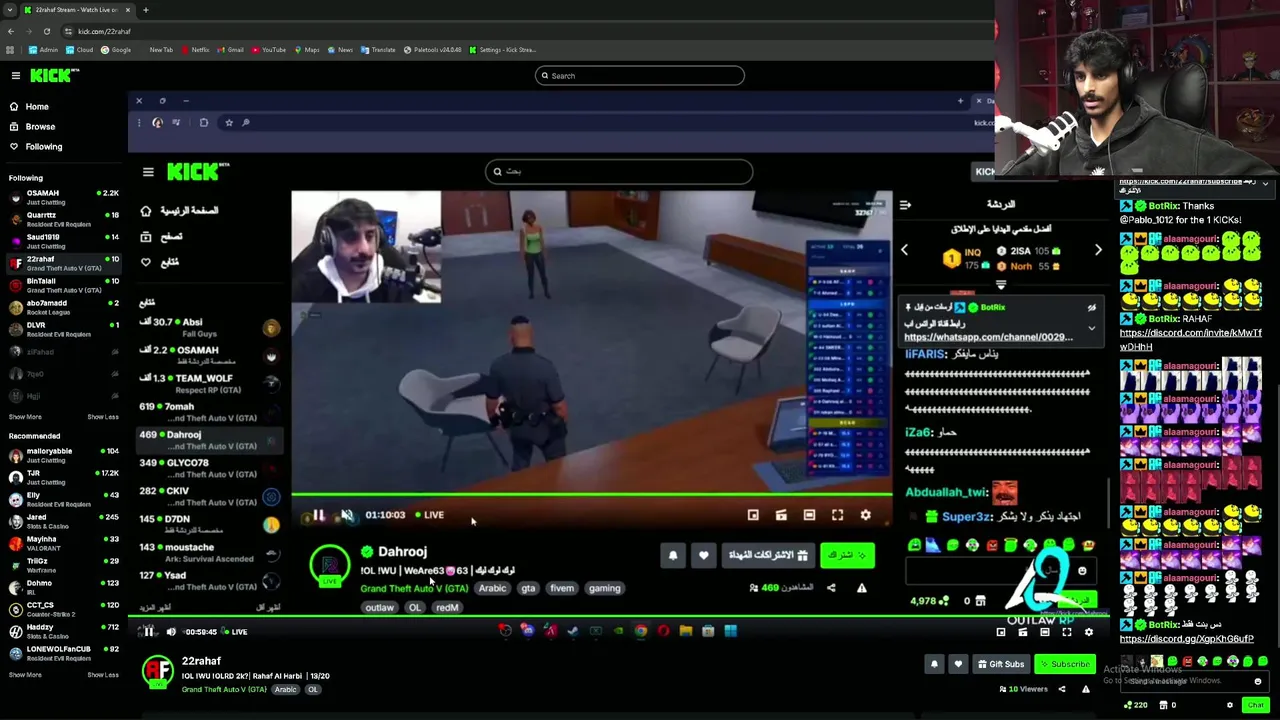Image resolution: width=1280 pixels, height=720 pixels.
Task: Toggle notification bell for 22rahaf
Action: point(934,664)
